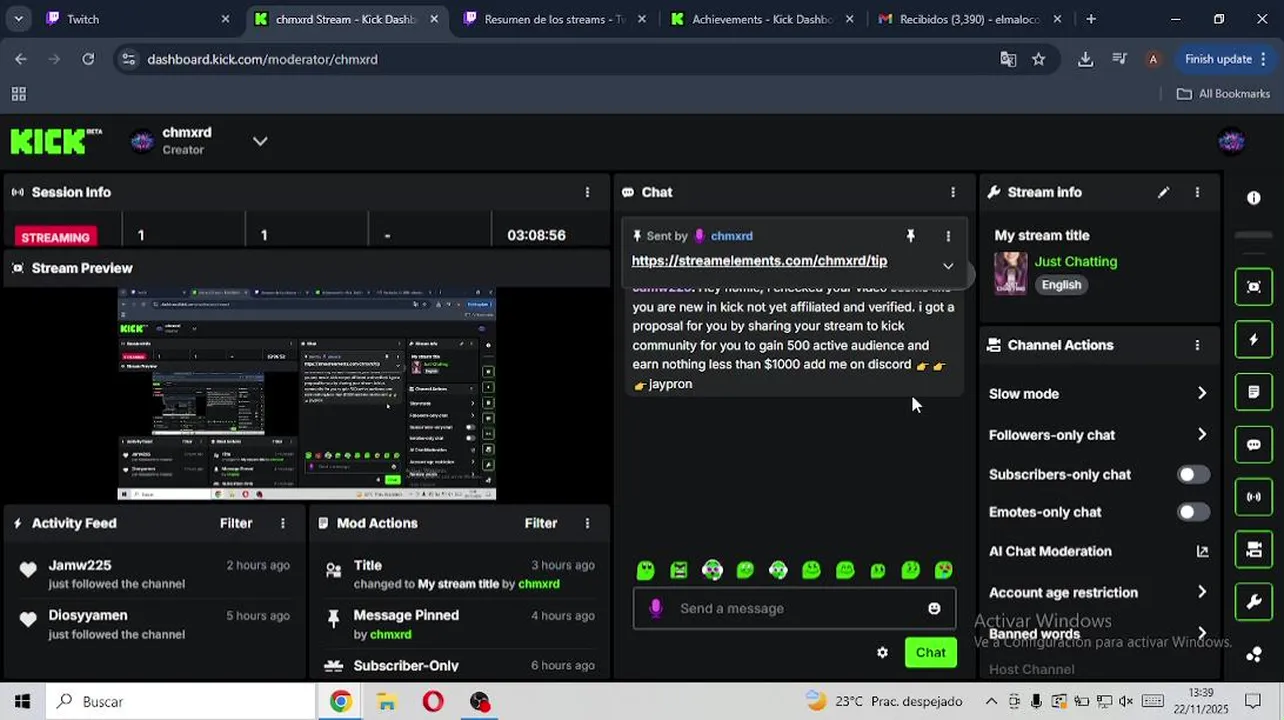
Task: Switch to Gmail Recibidos tab
Action: click(969, 19)
